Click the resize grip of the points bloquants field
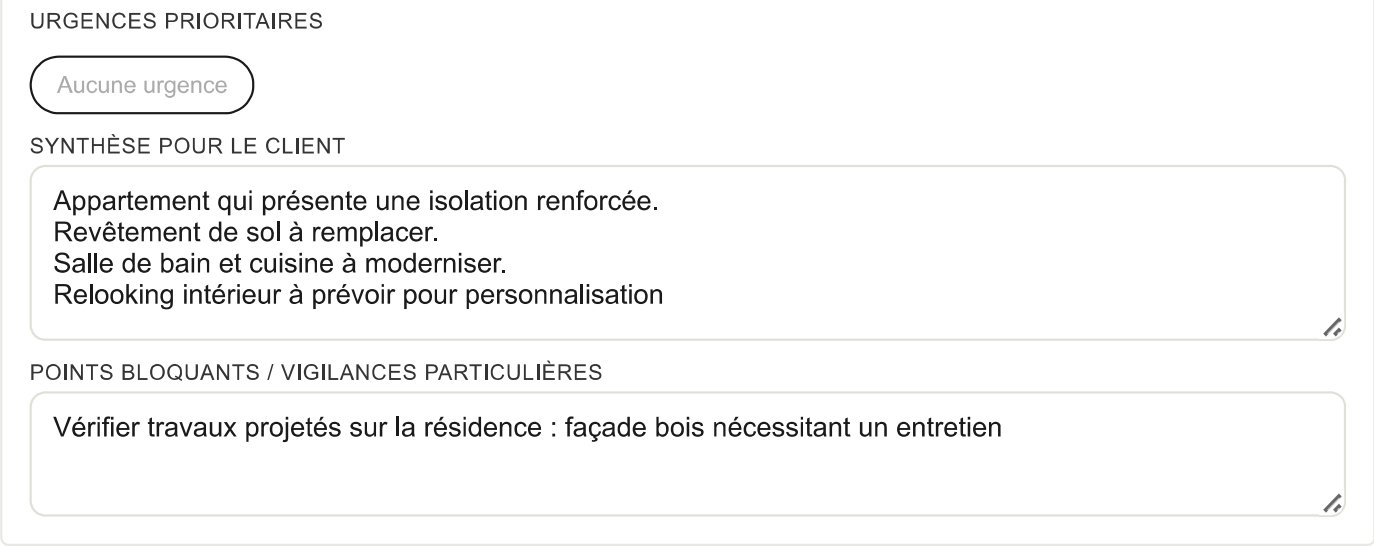Viewport: 1374px width, 546px height. tap(1331, 506)
